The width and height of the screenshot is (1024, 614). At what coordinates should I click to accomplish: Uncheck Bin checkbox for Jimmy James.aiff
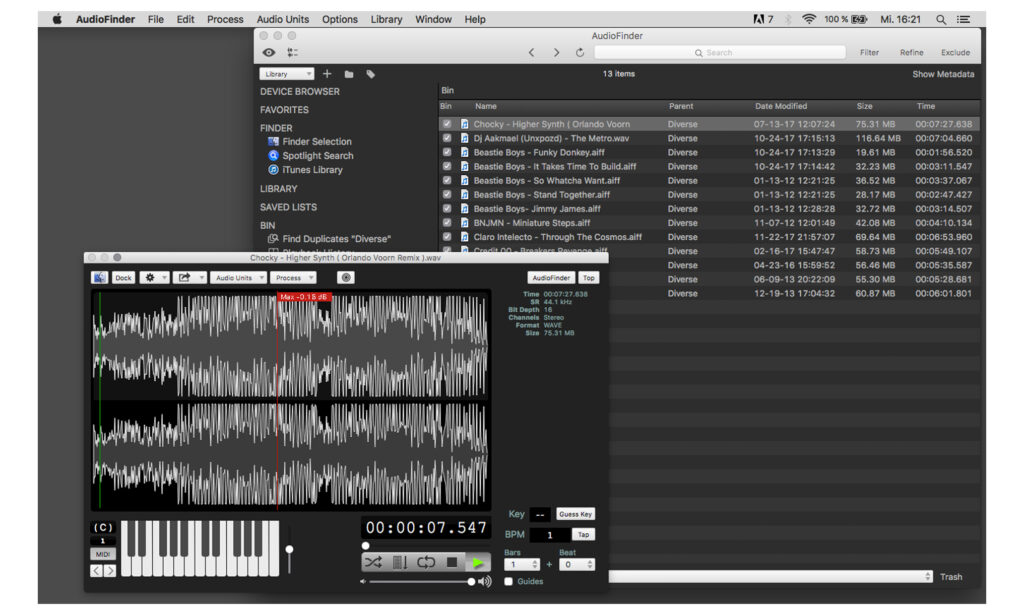tap(447, 209)
